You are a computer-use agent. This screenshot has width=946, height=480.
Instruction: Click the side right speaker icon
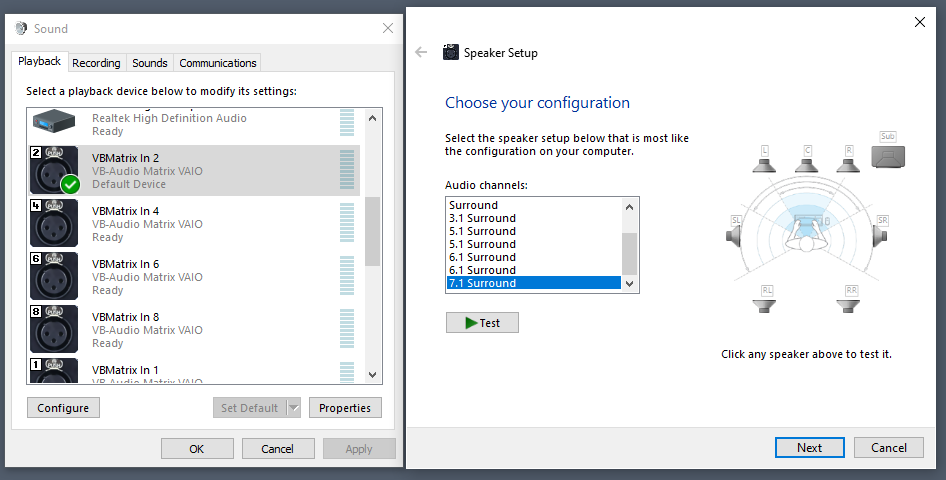[881, 232]
